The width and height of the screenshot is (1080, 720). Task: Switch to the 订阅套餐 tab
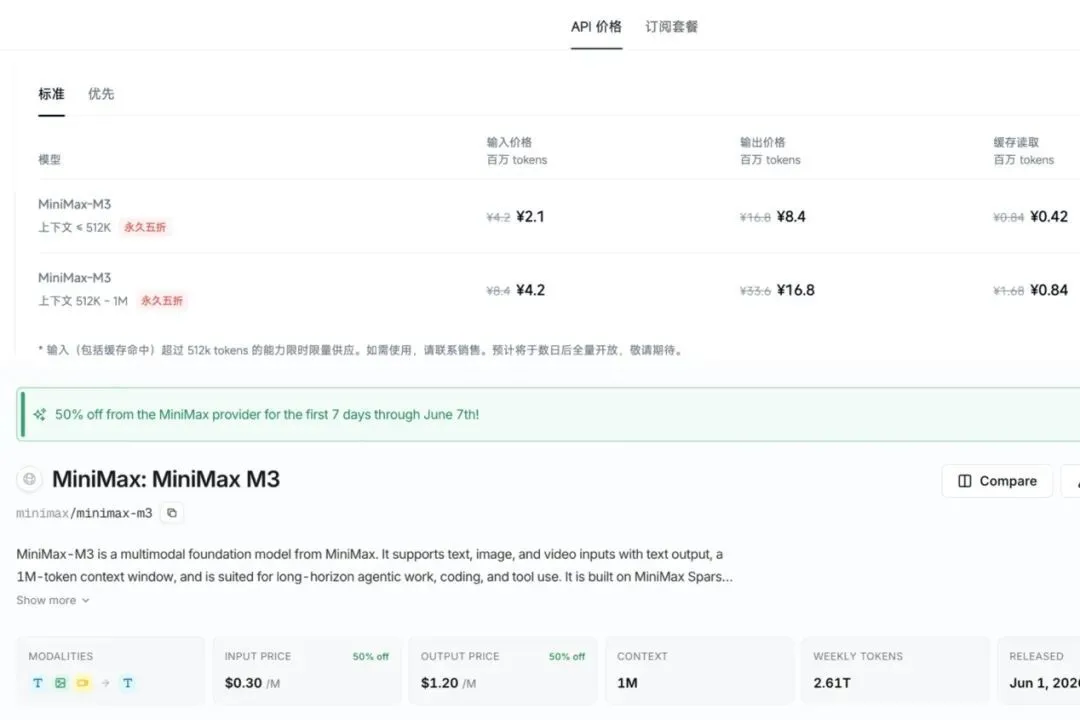(672, 27)
